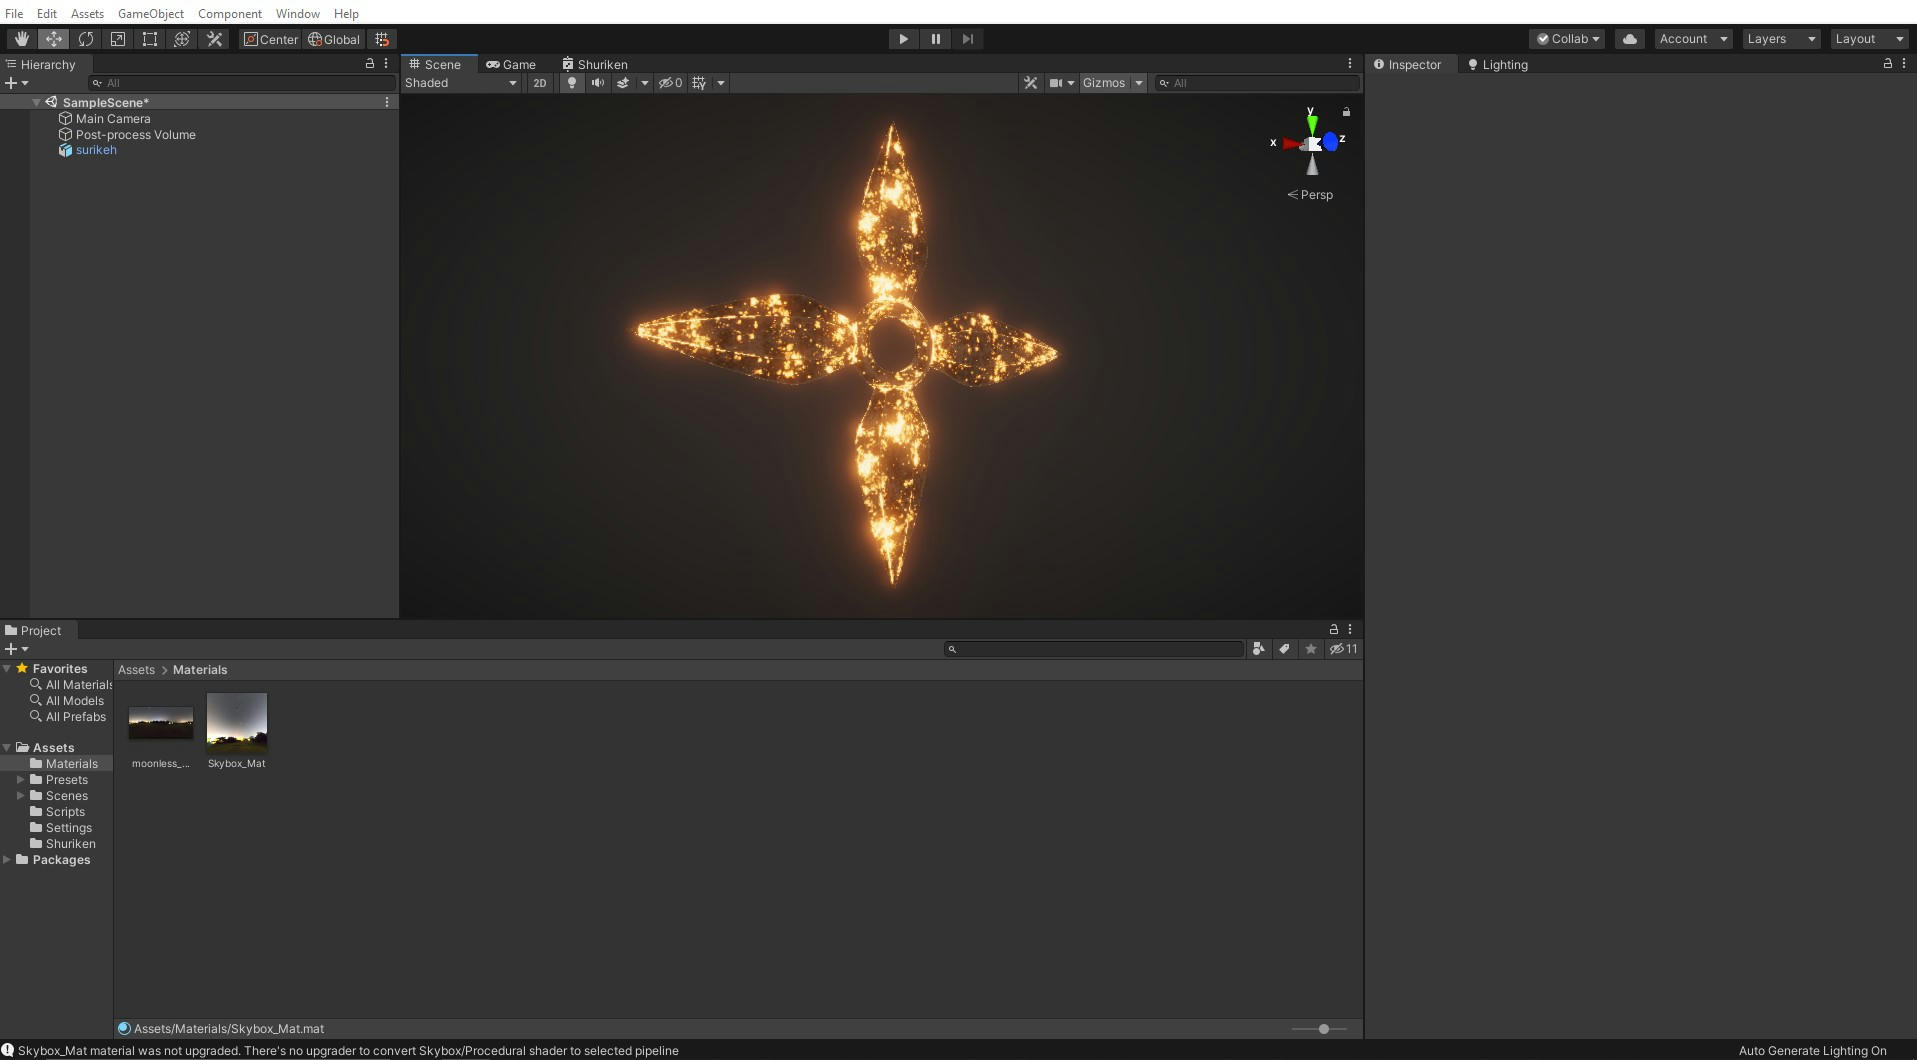Select the Rotate tool
The width and height of the screenshot is (1917, 1060).
pyautogui.click(x=86, y=39)
